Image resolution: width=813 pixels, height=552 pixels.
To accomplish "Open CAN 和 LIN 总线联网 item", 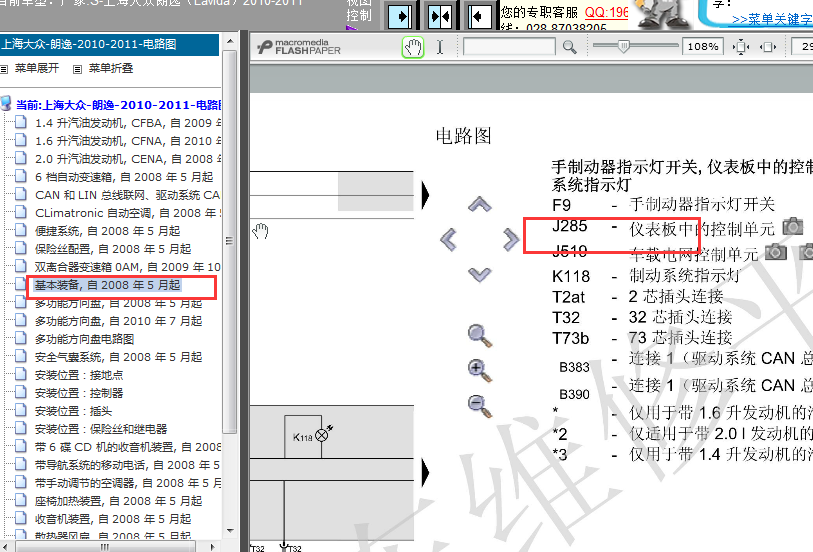I will click(128, 195).
